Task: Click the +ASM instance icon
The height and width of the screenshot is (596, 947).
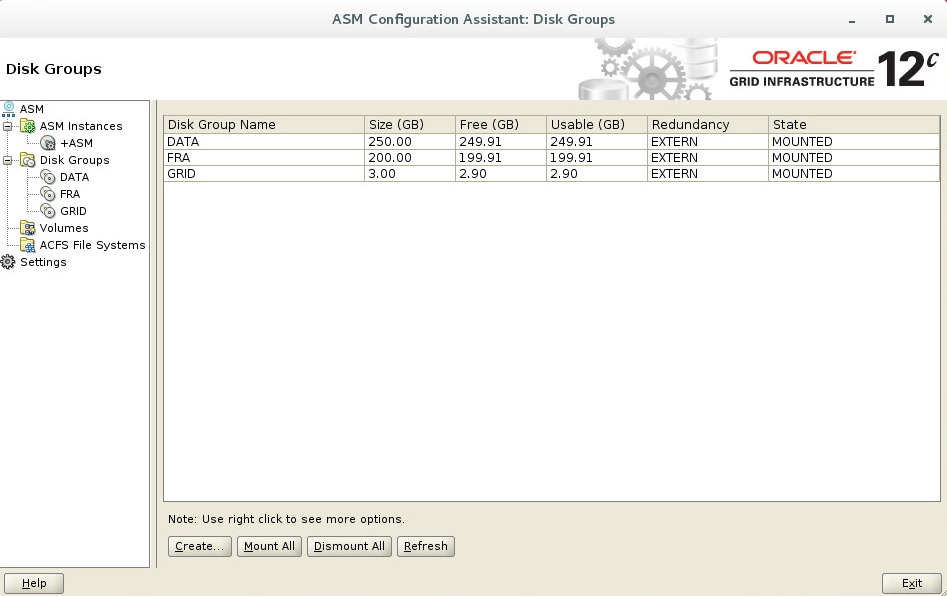Action: point(48,143)
